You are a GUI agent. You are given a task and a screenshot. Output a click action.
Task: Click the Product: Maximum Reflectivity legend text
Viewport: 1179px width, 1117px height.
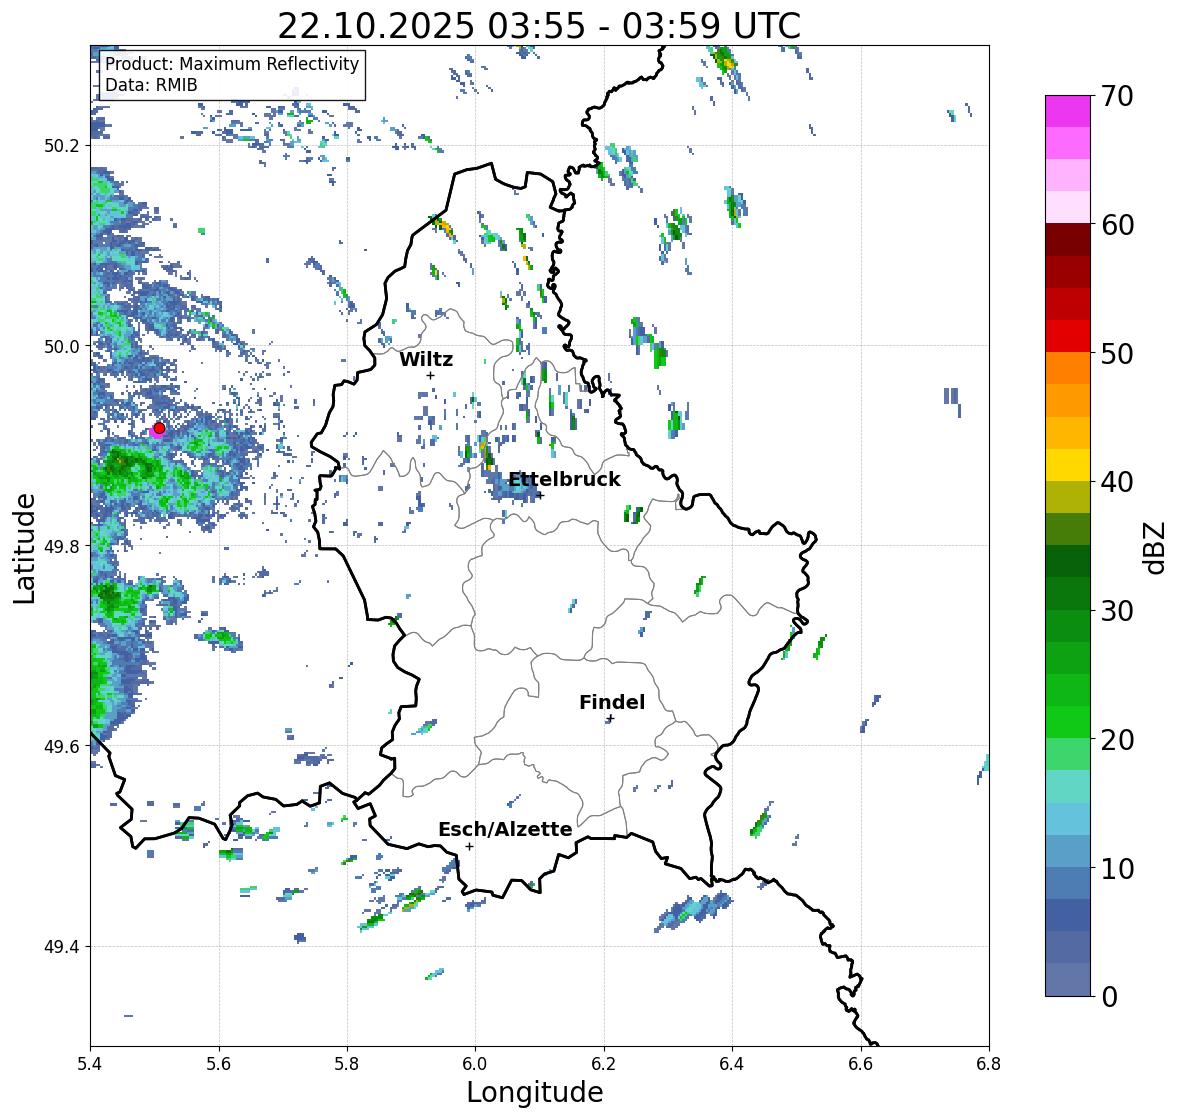pos(232,64)
